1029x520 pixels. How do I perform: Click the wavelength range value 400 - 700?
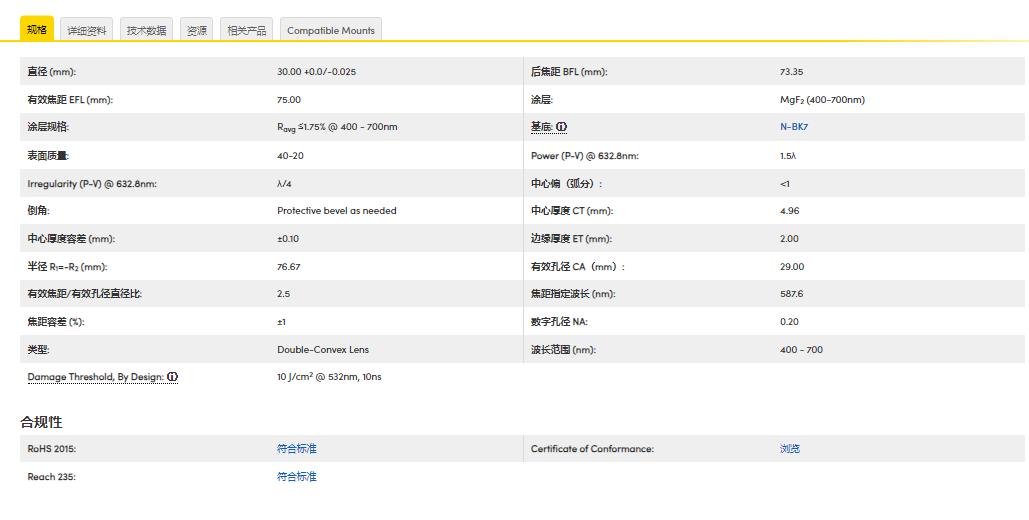click(801, 349)
